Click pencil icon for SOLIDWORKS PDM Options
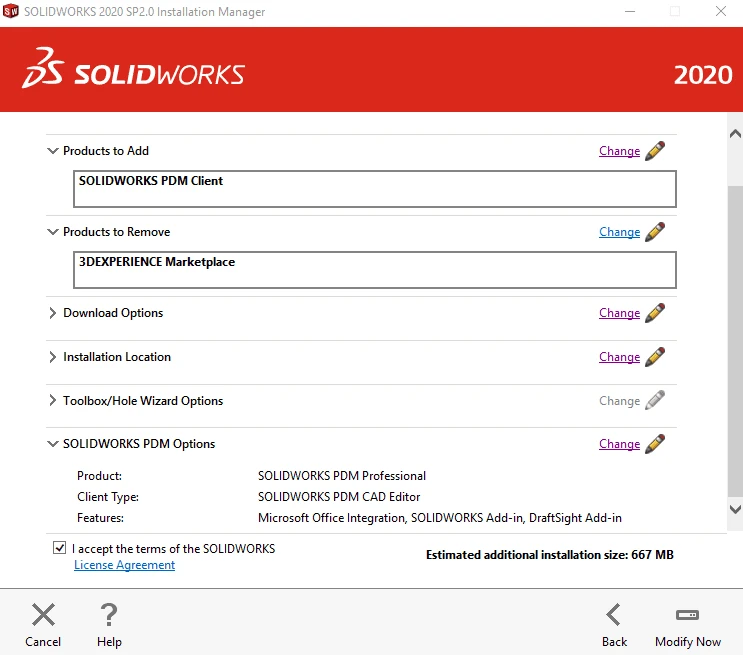 [655, 444]
